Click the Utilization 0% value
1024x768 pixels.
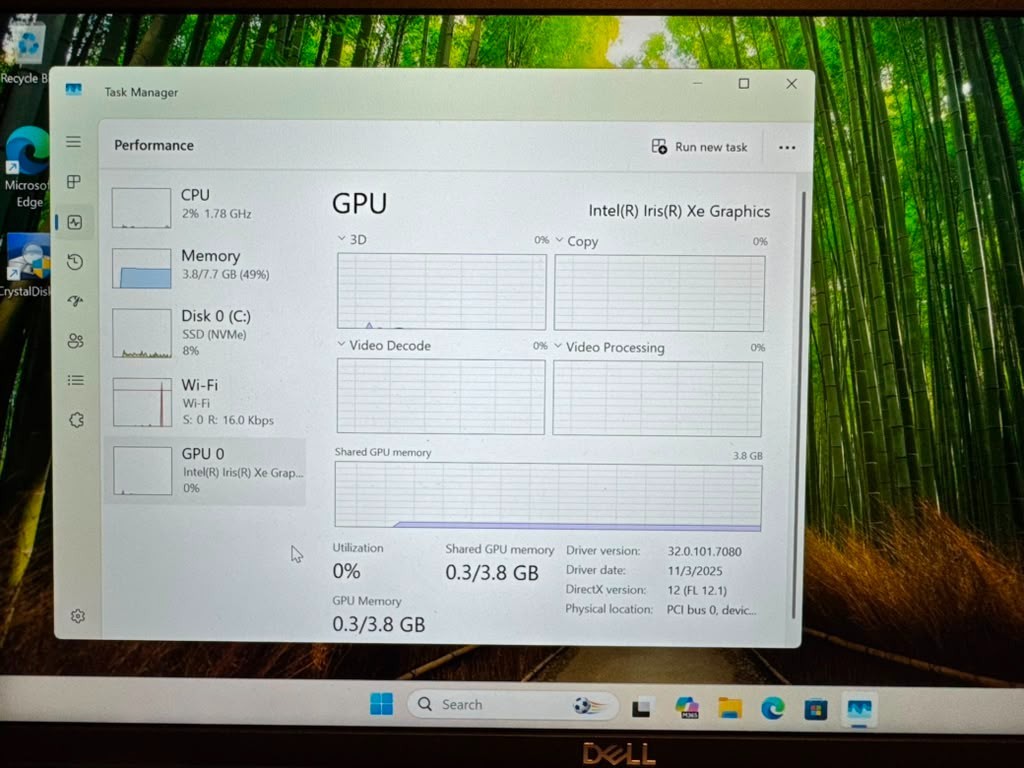(346, 571)
